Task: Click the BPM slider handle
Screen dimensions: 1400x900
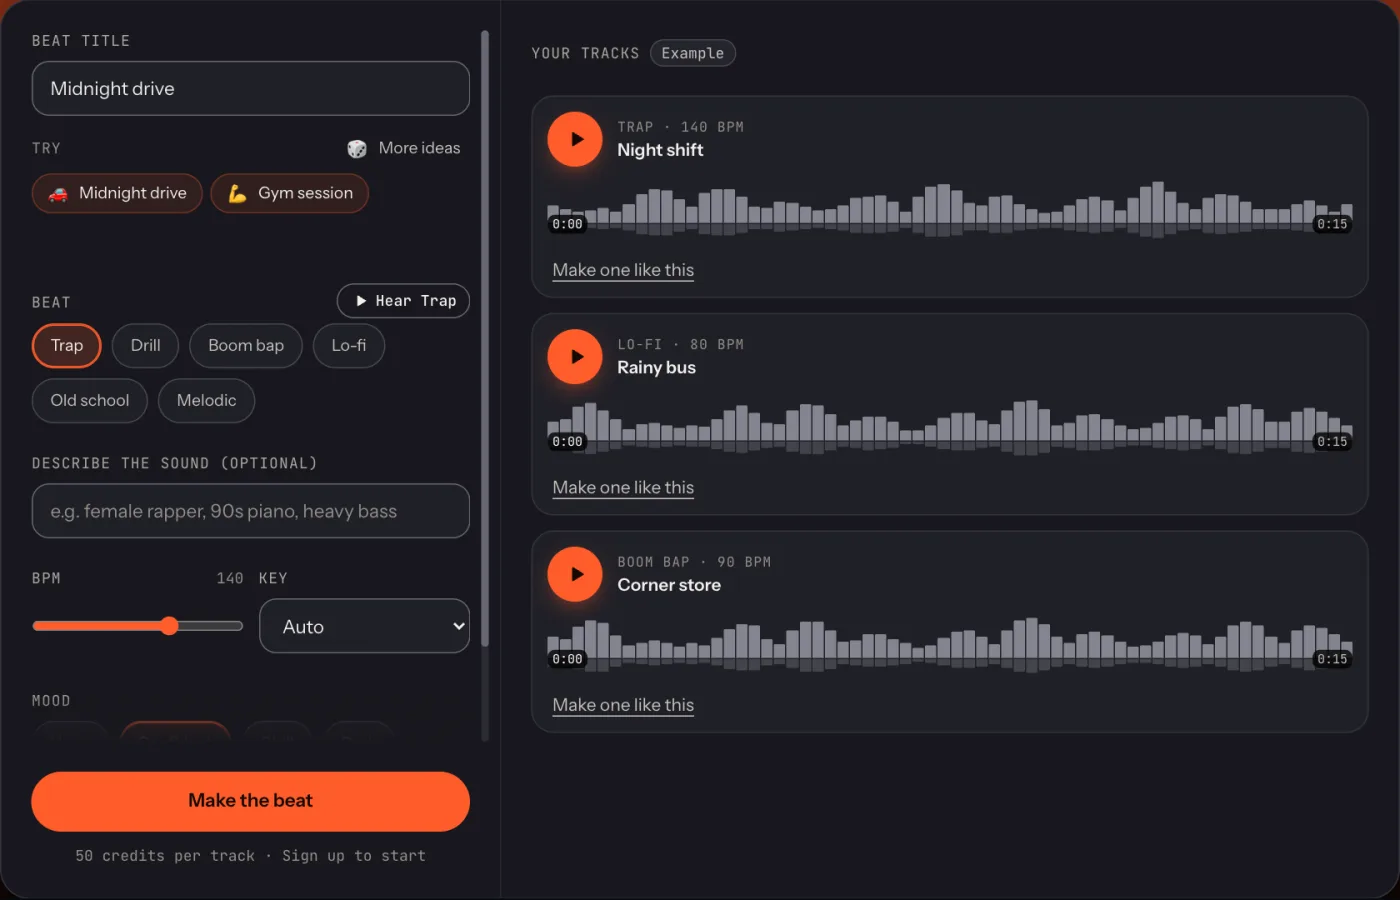Action: (x=169, y=626)
